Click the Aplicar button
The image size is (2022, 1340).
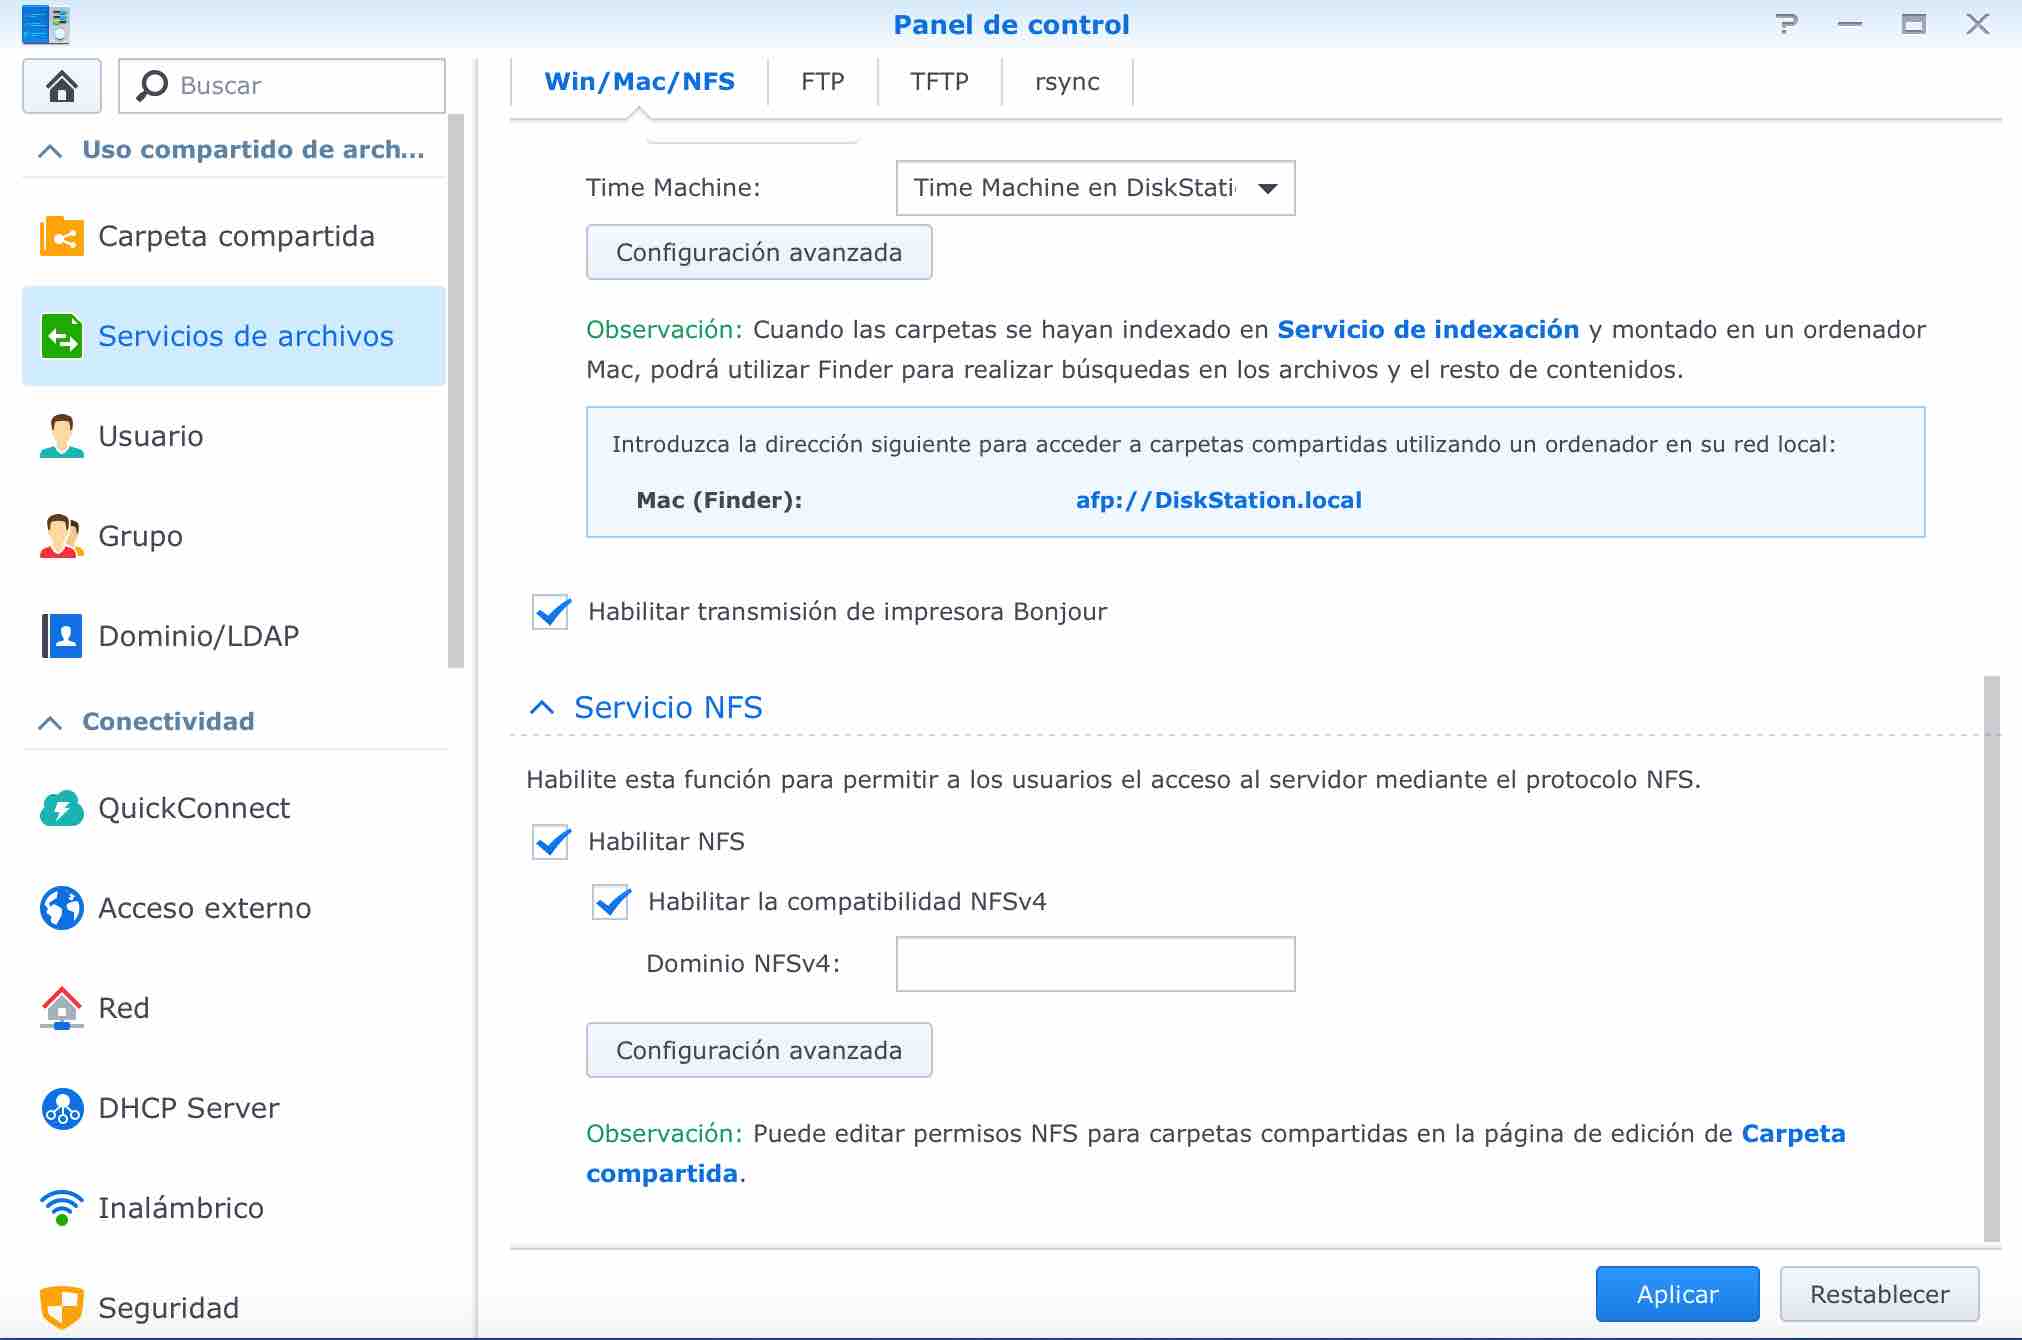[1677, 1294]
